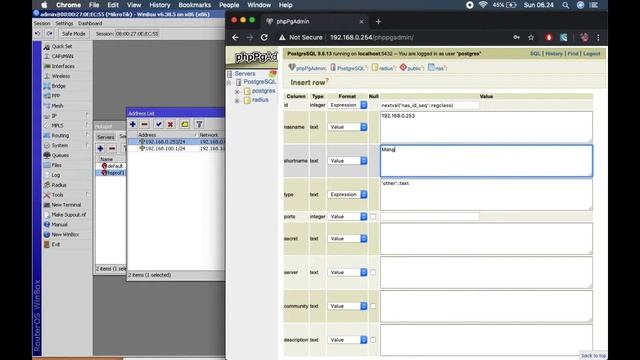Click Safe Mode button in WinBox
This screenshot has height=360, width=640.
coord(73,33)
